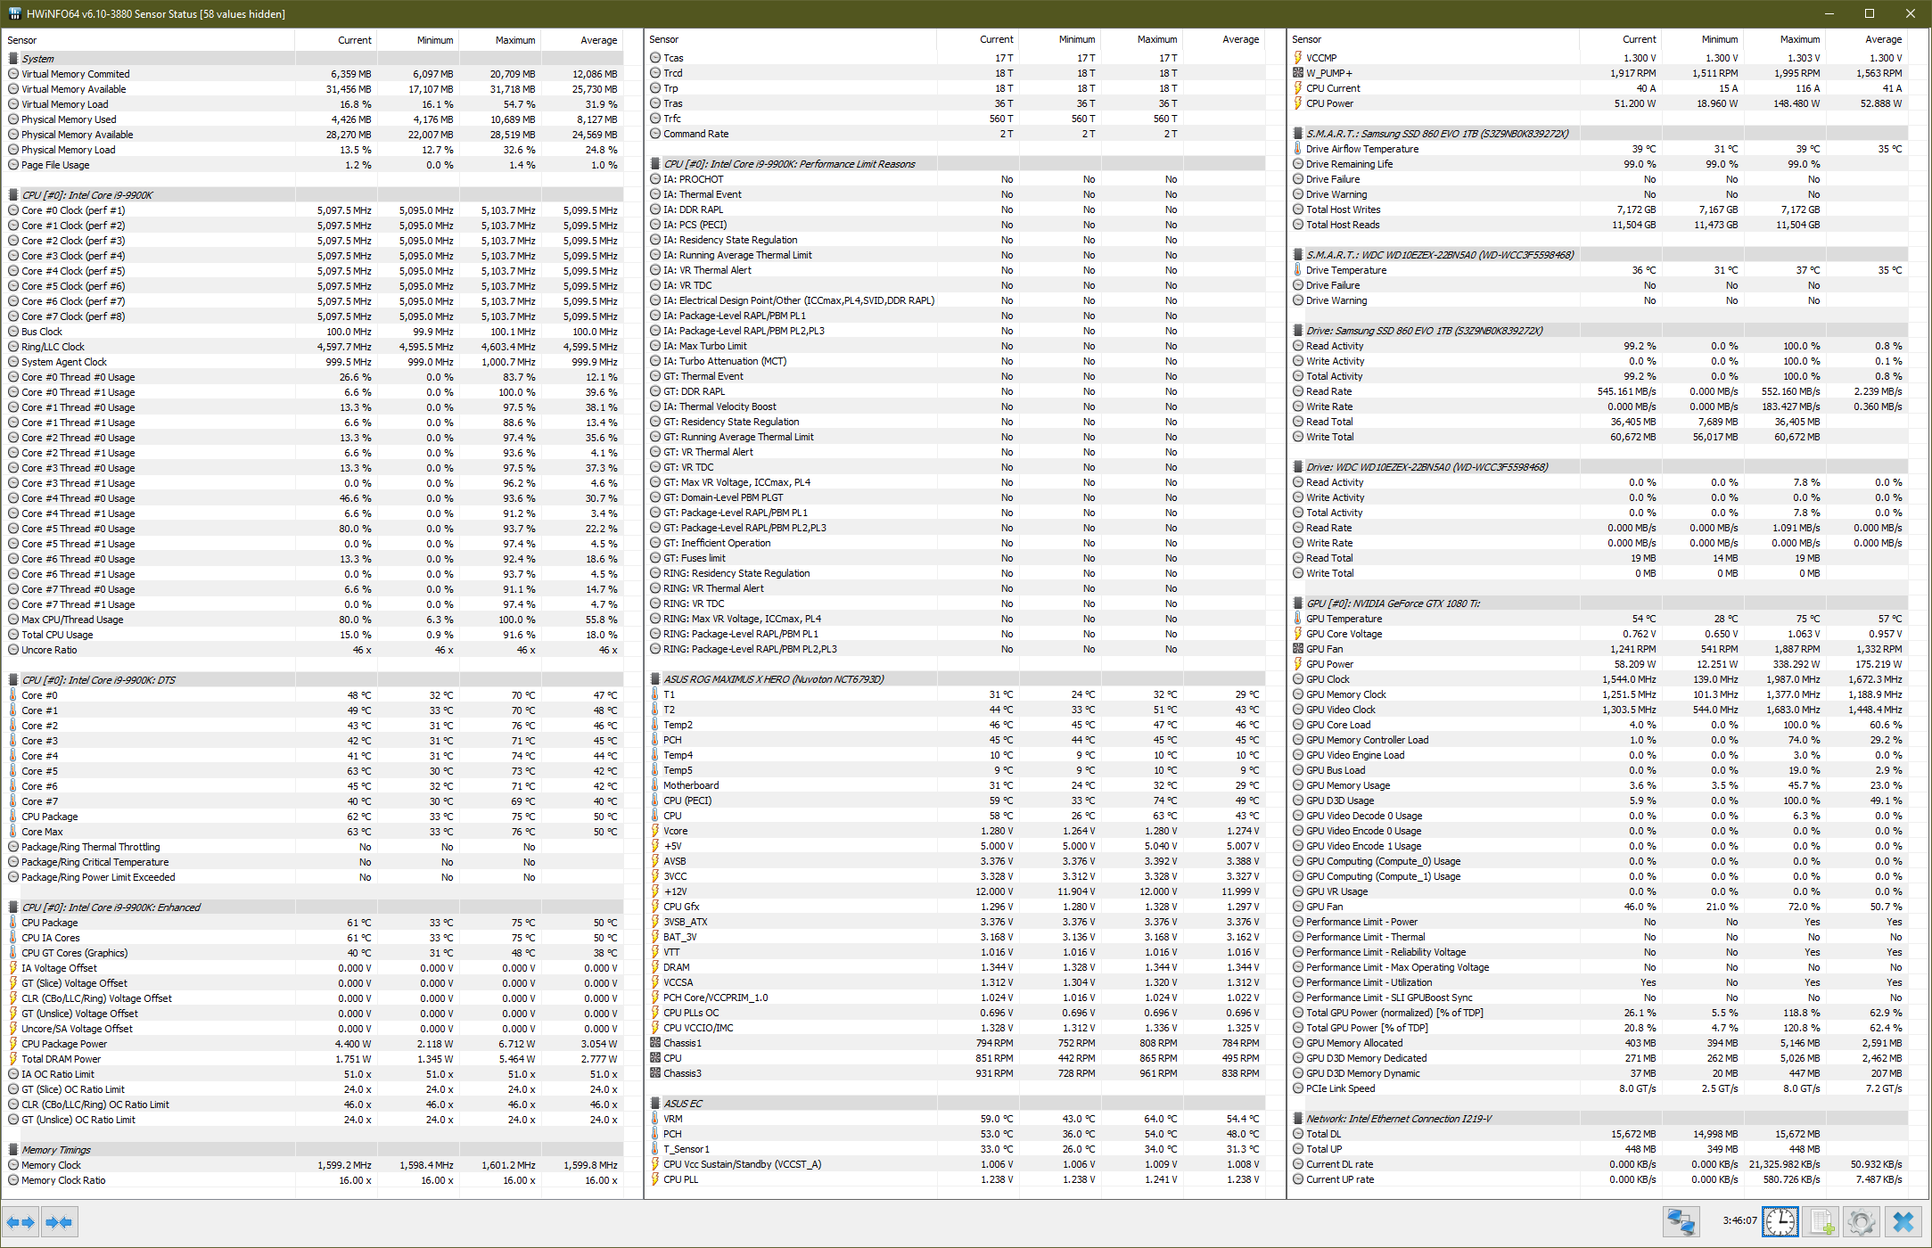Click chip icon beside Memory Timings header
This screenshot has width=1932, height=1248.
point(13,1150)
